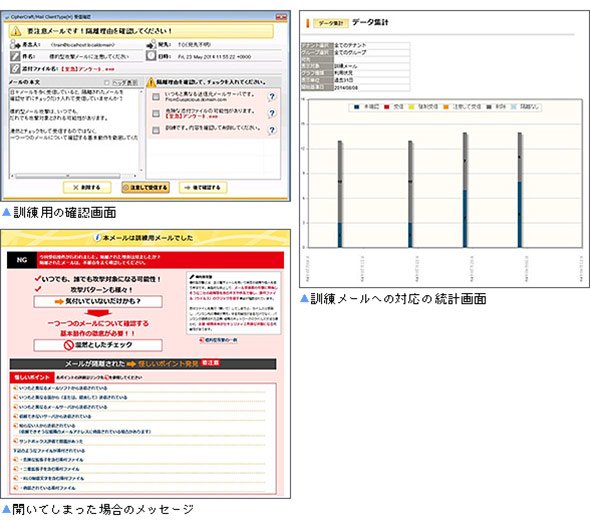The height and width of the screenshot is (522, 590).
Task: Click the icon before 標的型攻撃の一例 link
Action: (202, 340)
